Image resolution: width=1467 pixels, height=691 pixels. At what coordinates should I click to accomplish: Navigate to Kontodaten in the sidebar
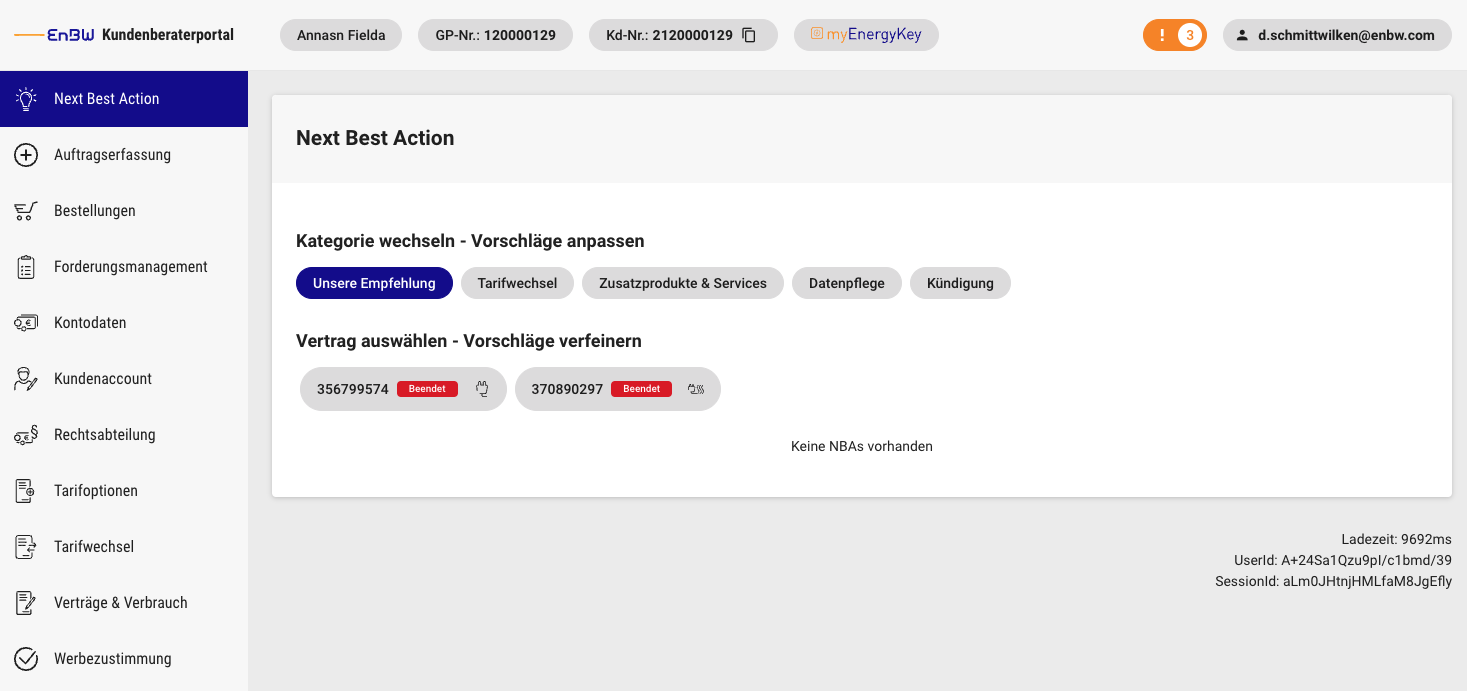124,323
